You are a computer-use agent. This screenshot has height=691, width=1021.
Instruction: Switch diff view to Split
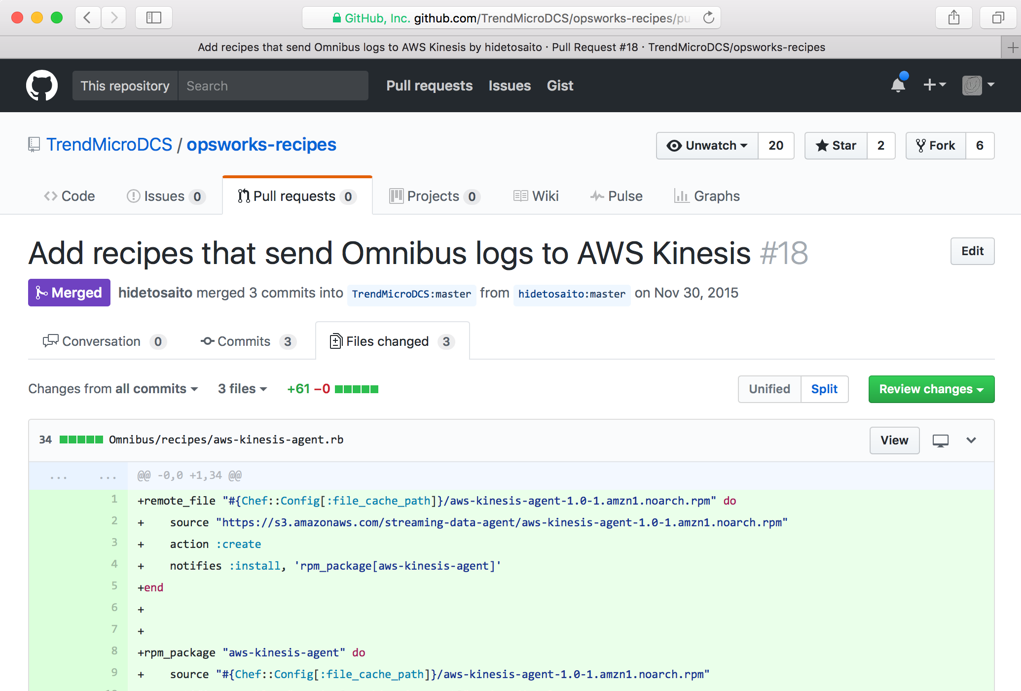pyautogui.click(x=824, y=389)
